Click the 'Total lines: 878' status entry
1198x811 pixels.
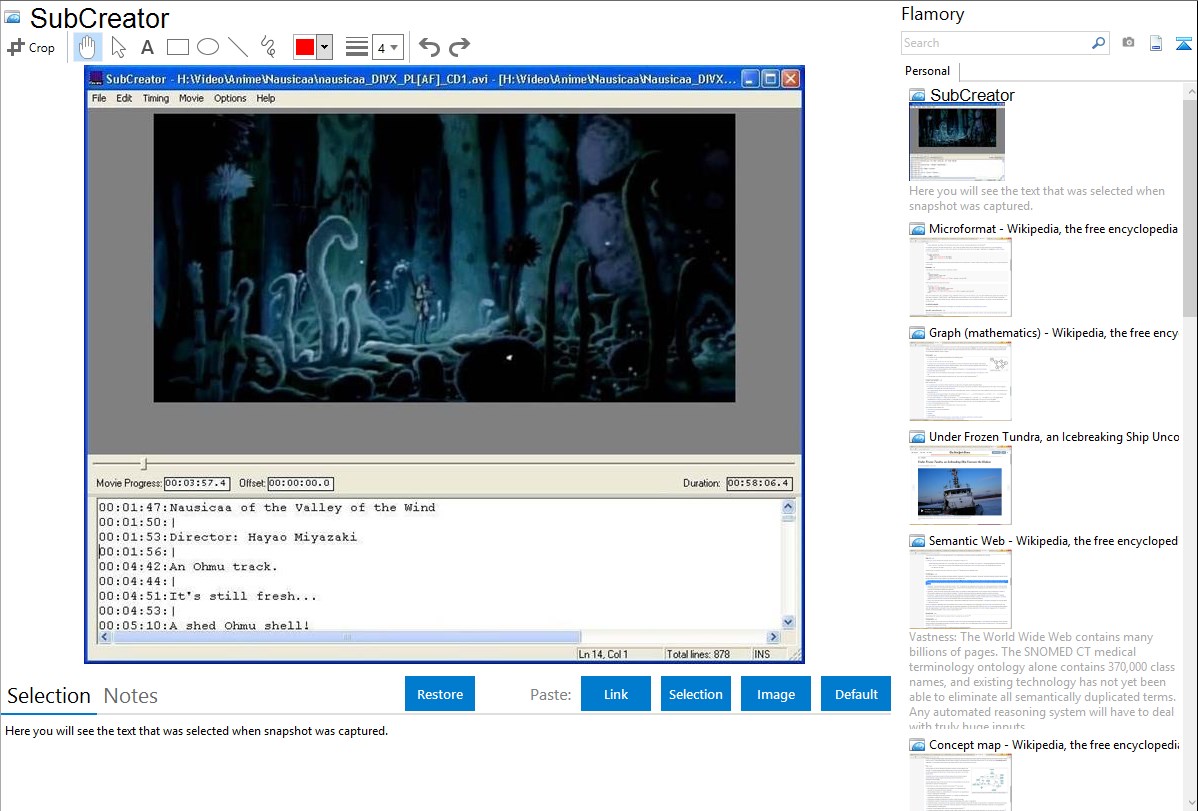pos(698,654)
